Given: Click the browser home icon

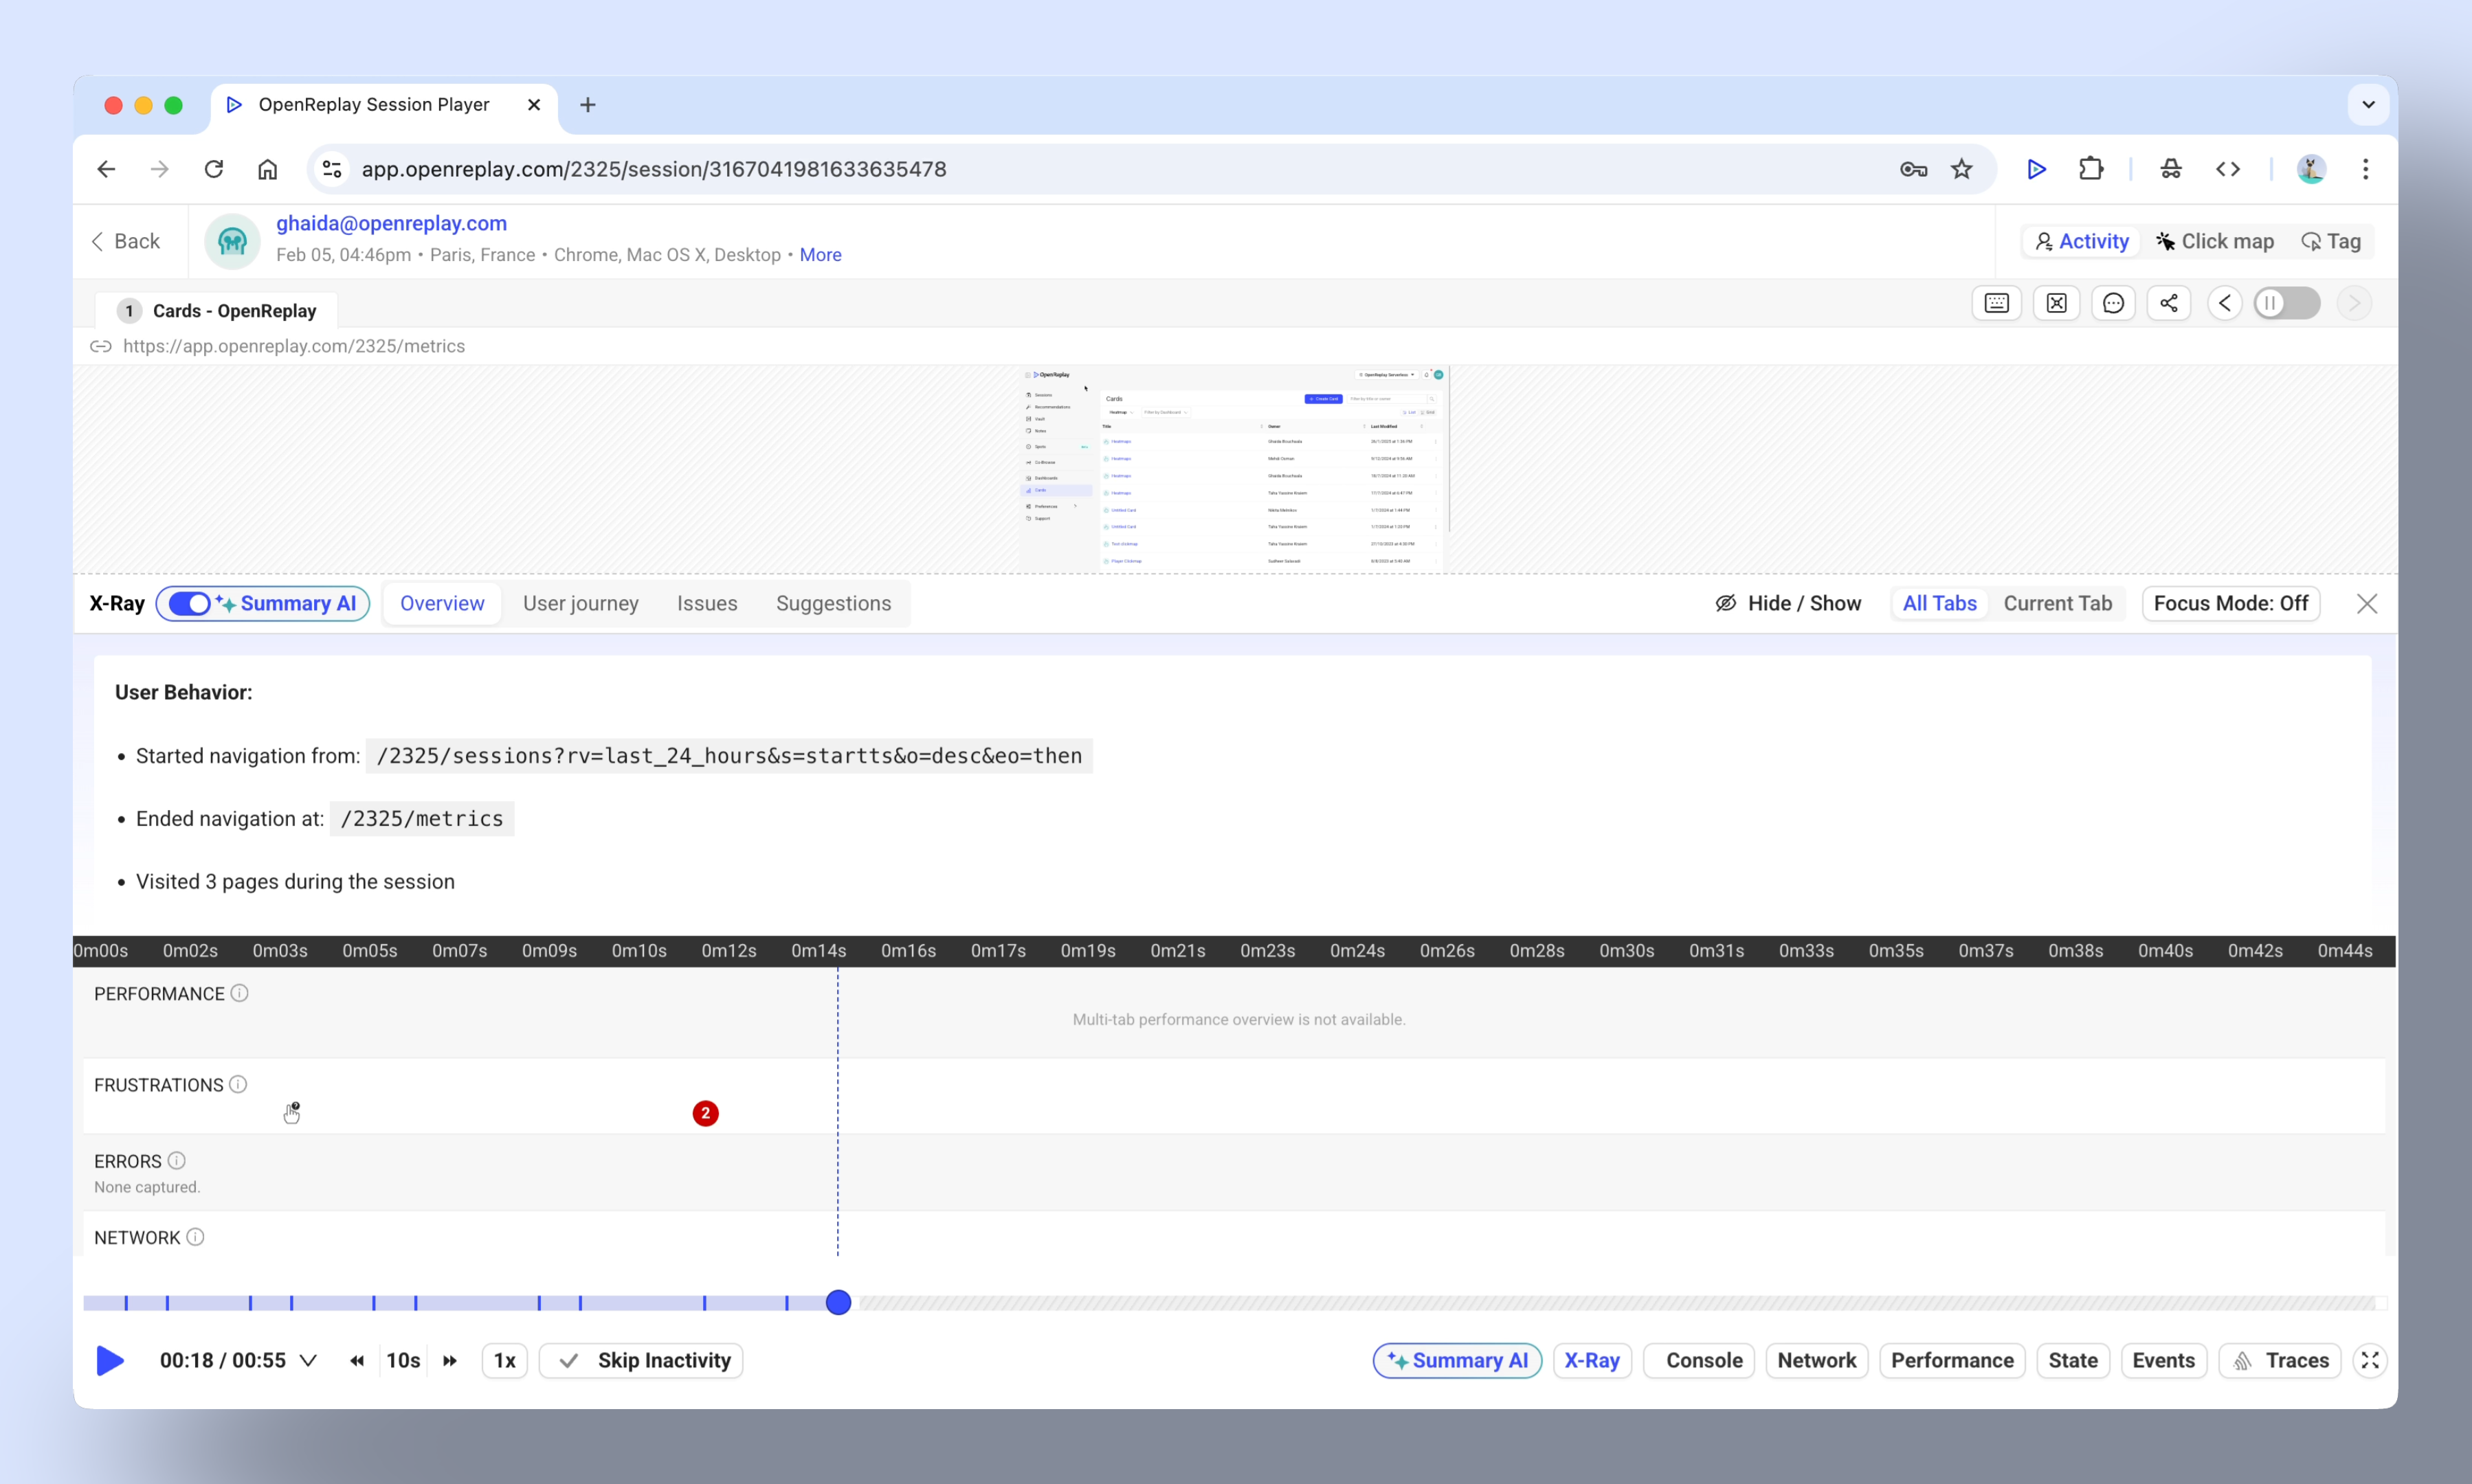Looking at the screenshot, I should [x=267, y=169].
